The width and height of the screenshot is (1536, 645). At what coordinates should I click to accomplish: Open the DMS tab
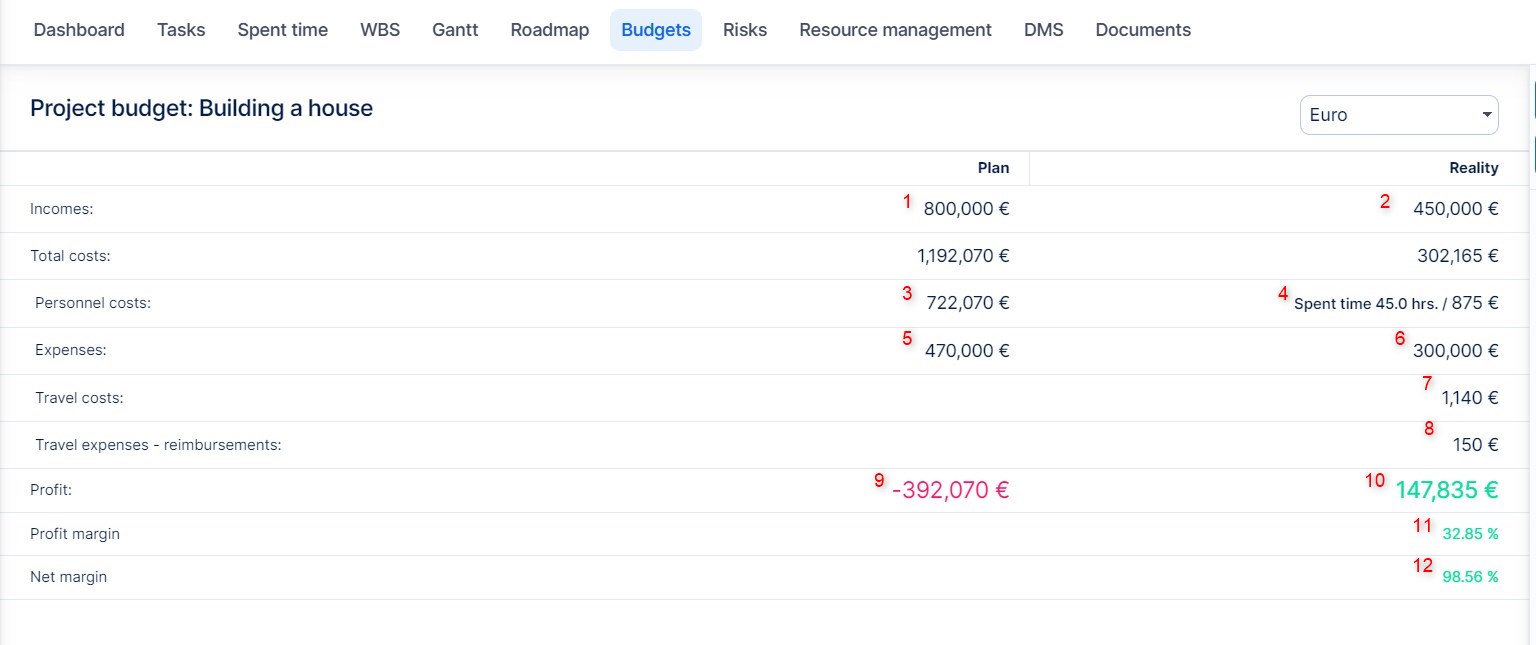[1043, 30]
